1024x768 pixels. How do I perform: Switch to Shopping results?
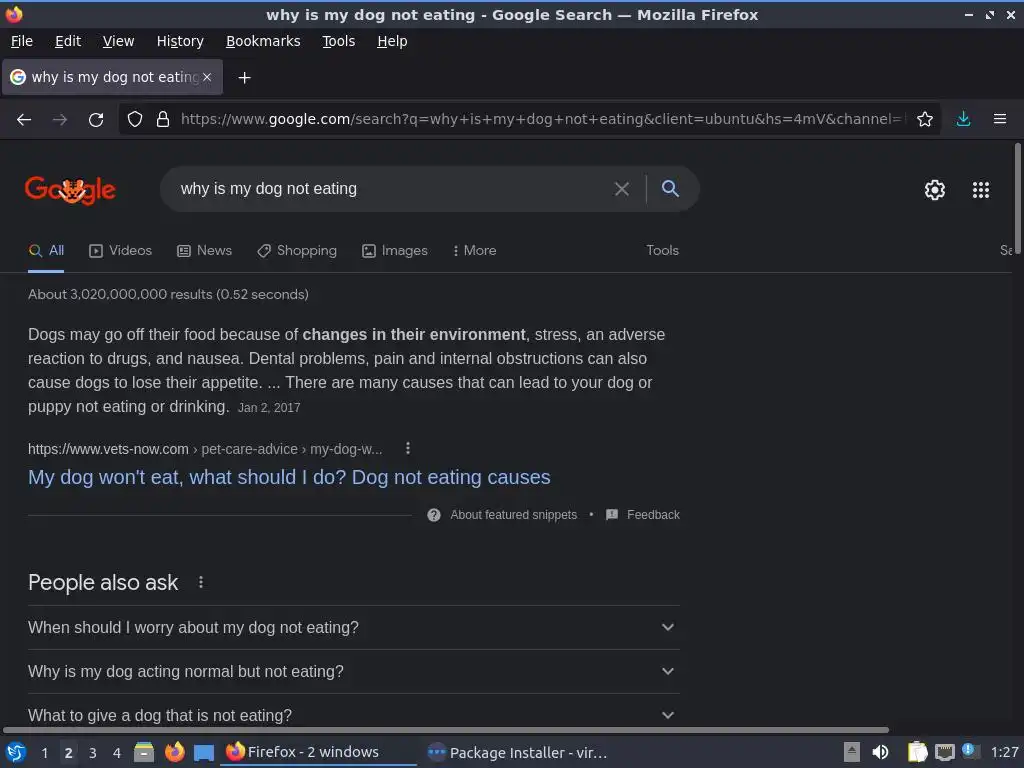[297, 251]
